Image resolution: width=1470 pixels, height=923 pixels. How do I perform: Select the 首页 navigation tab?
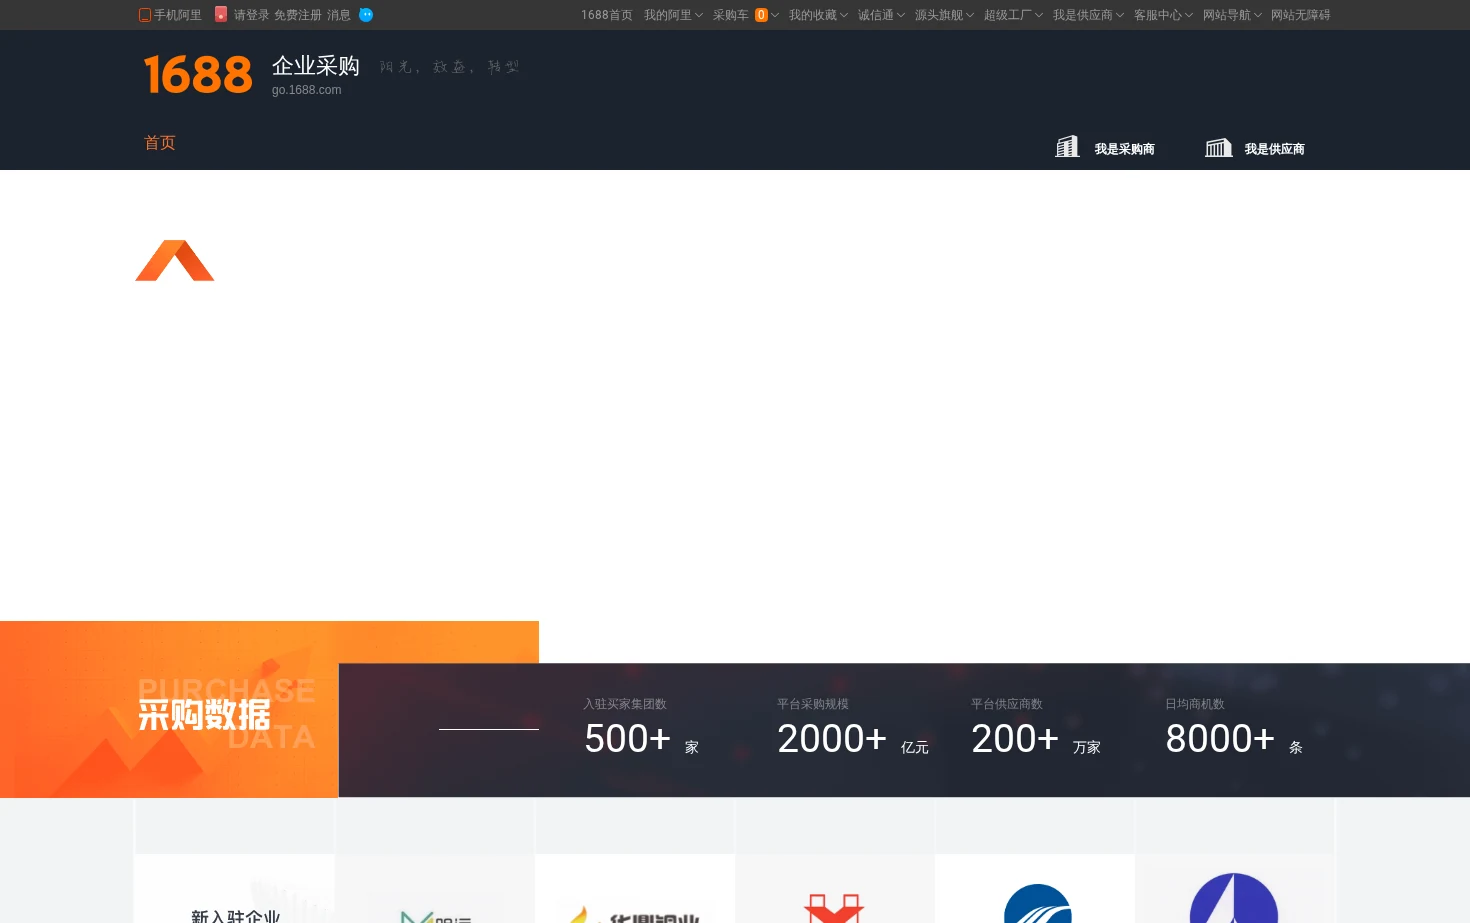[x=160, y=143]
